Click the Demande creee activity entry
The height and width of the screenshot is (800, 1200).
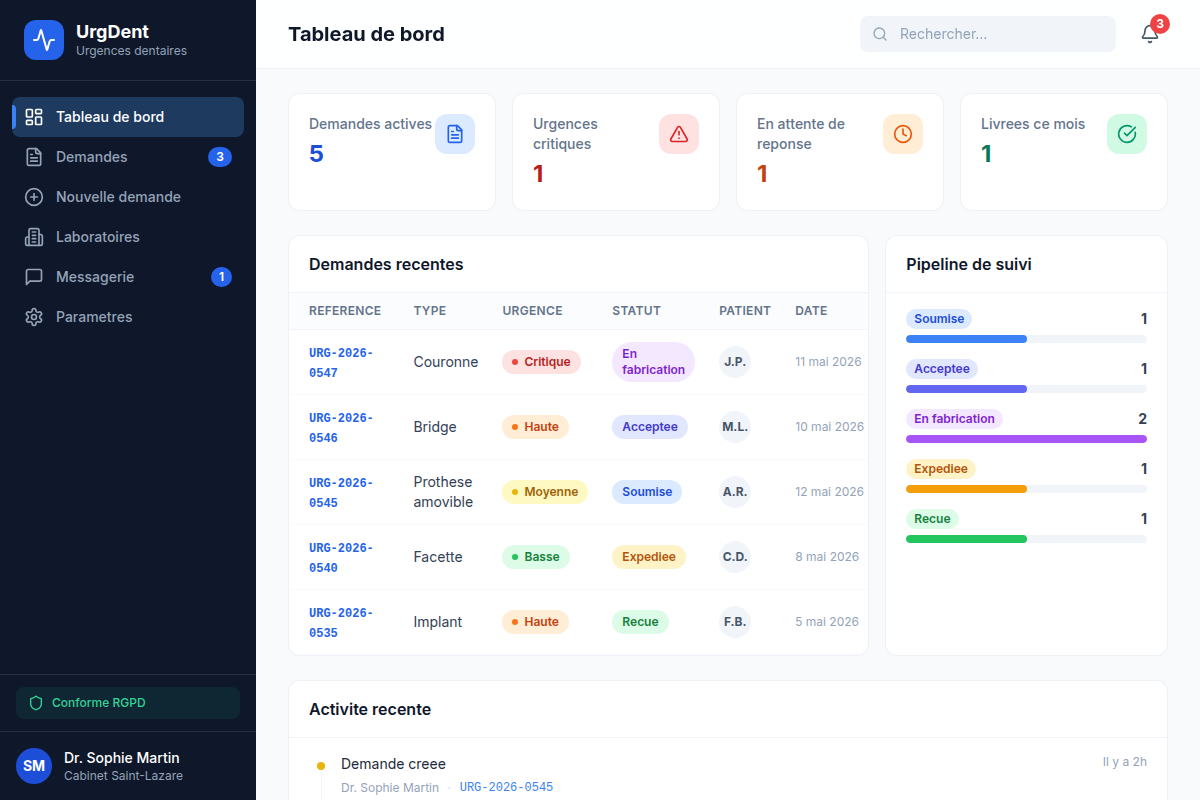point(393,764)
